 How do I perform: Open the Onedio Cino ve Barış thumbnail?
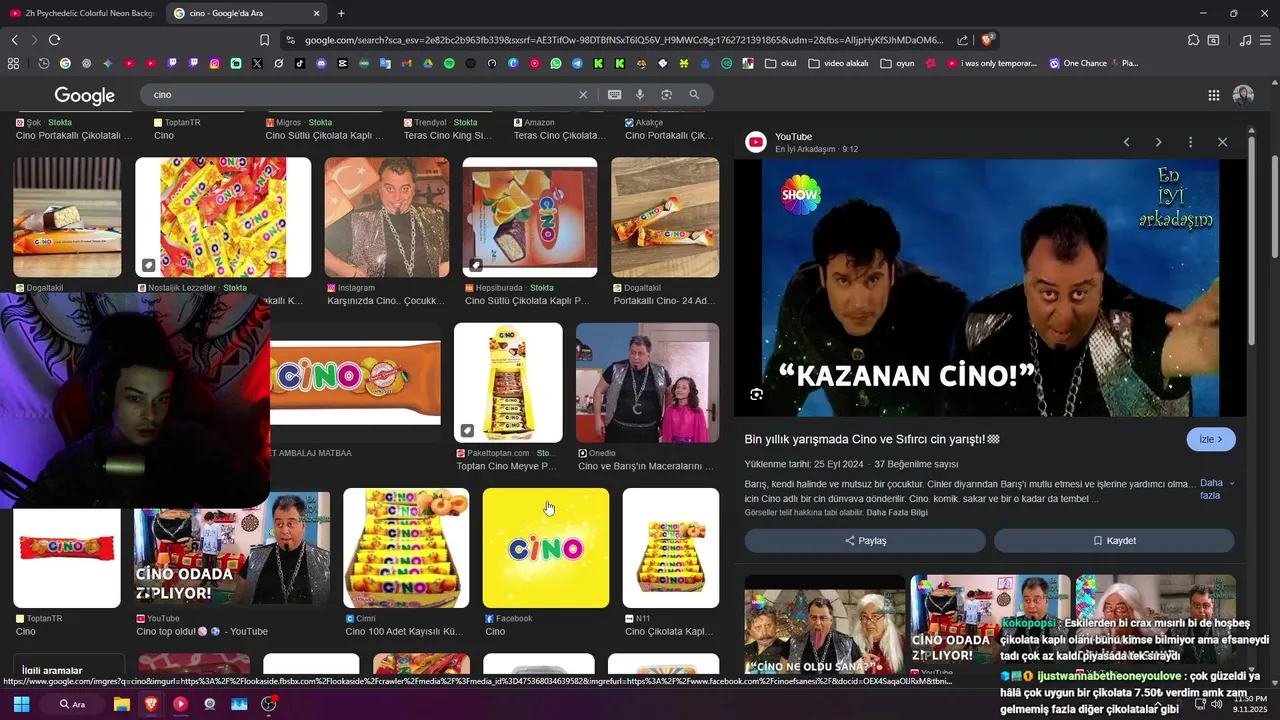pyautogui.click(x=647, y=382)
